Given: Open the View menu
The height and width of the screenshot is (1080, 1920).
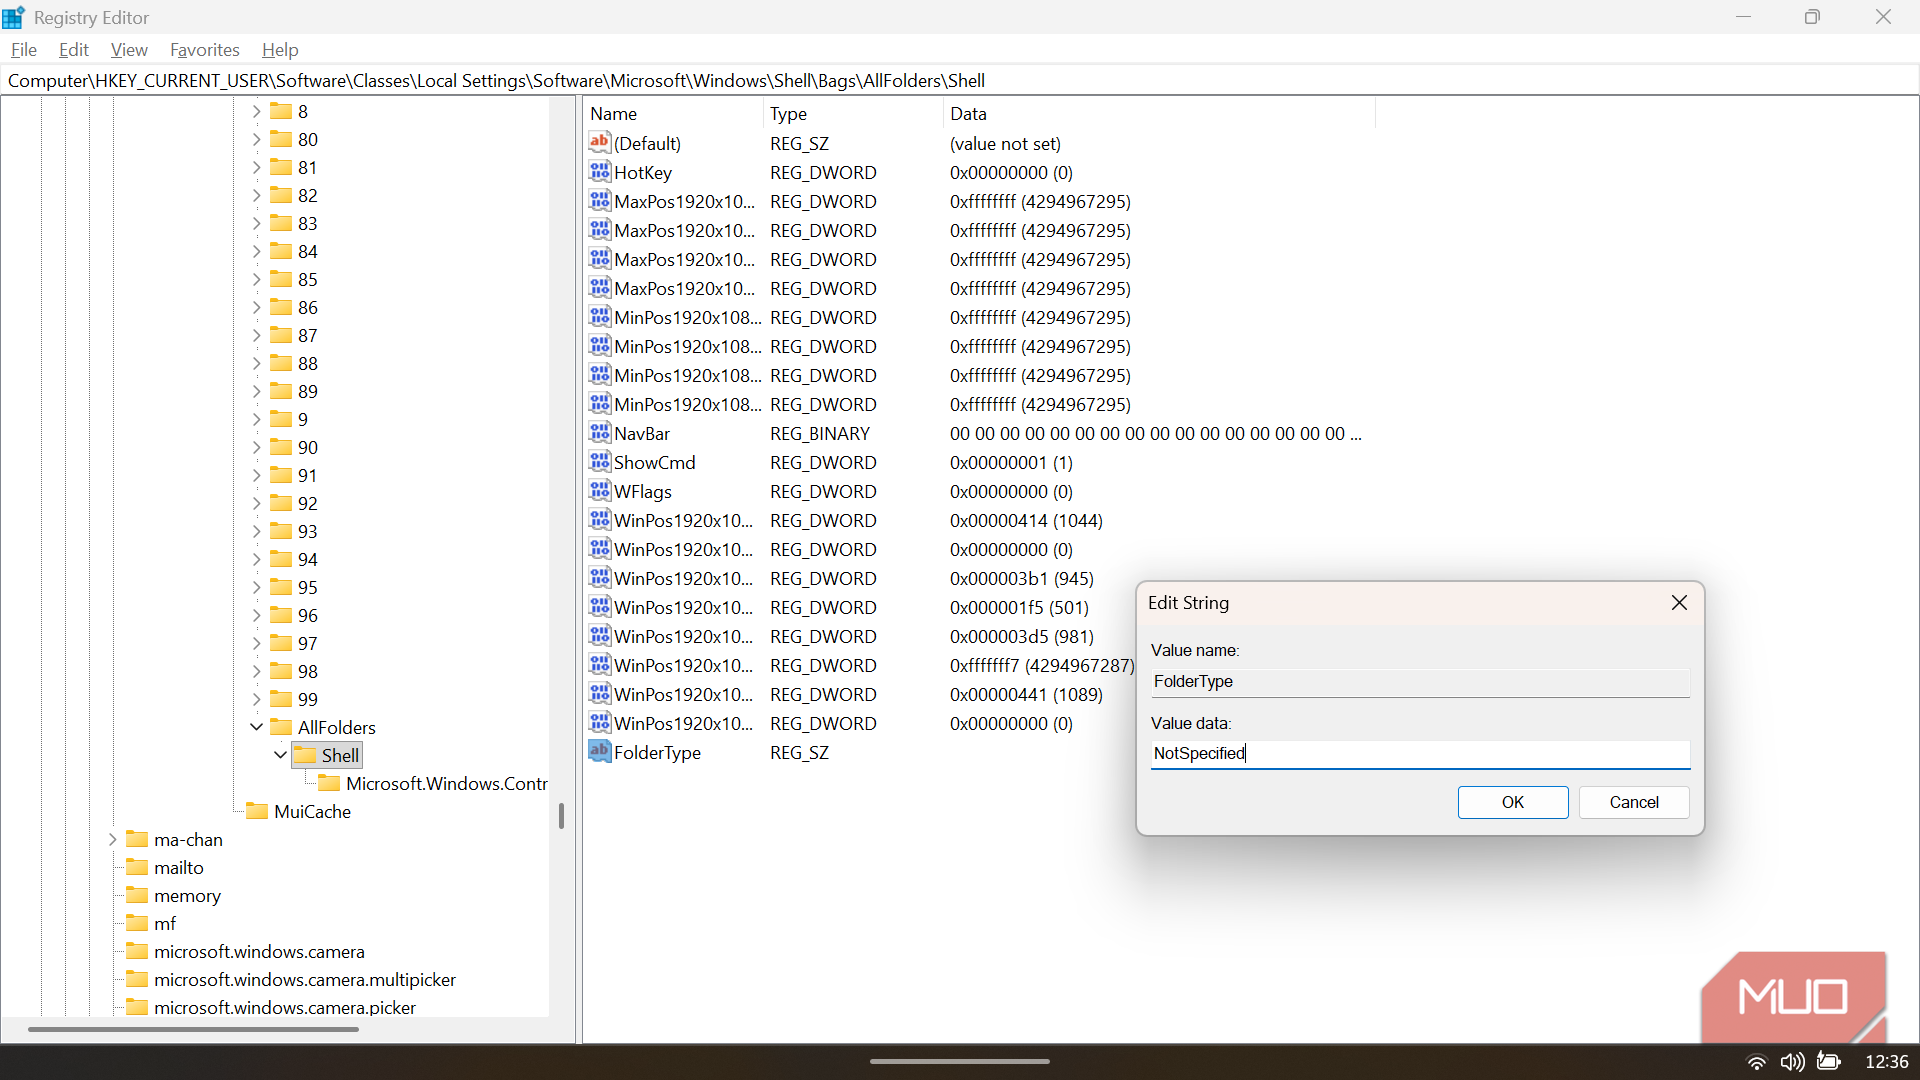Looking at the screenshot, I should pos(129,50).
